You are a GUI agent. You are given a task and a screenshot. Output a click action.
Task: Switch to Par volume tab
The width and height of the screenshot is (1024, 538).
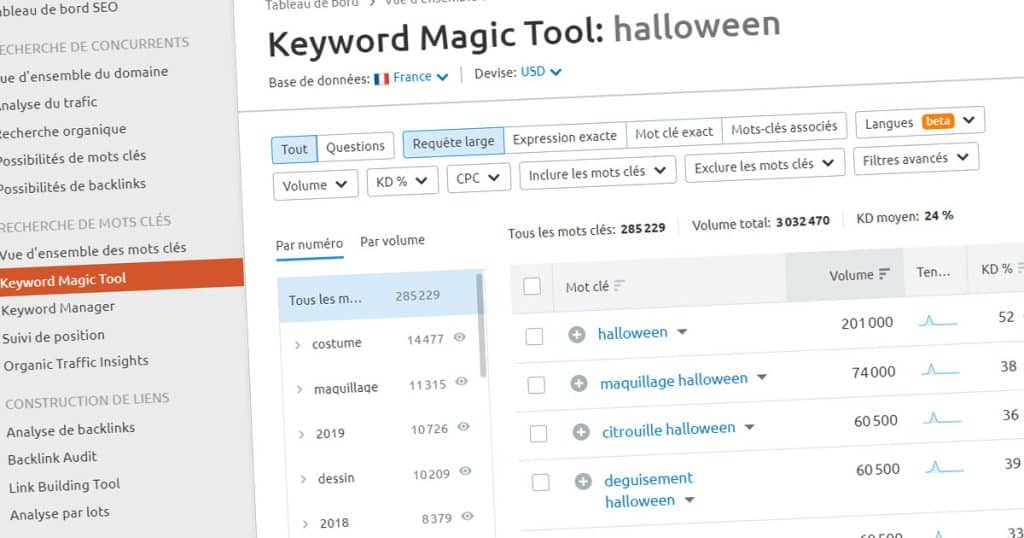tap(392, 241)
